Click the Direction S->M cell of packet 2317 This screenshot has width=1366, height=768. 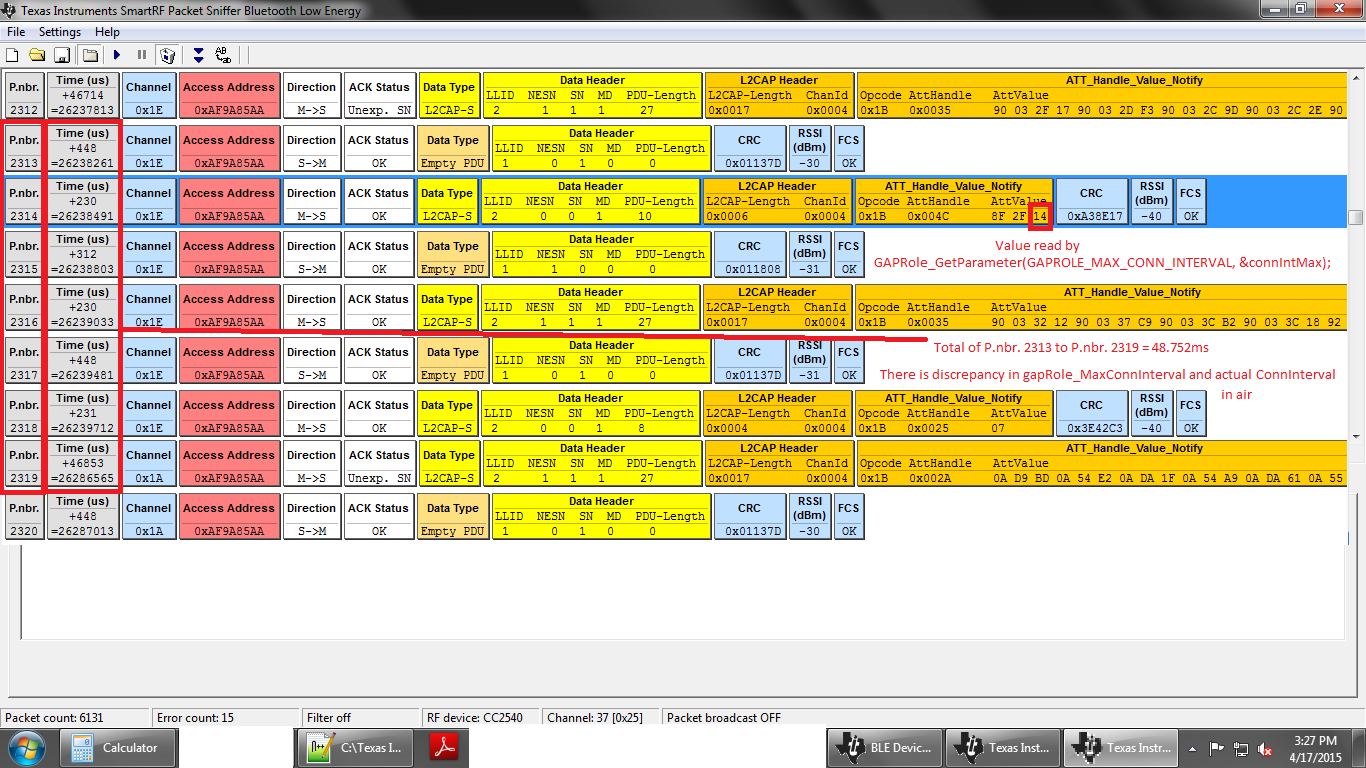pos(311,361)
